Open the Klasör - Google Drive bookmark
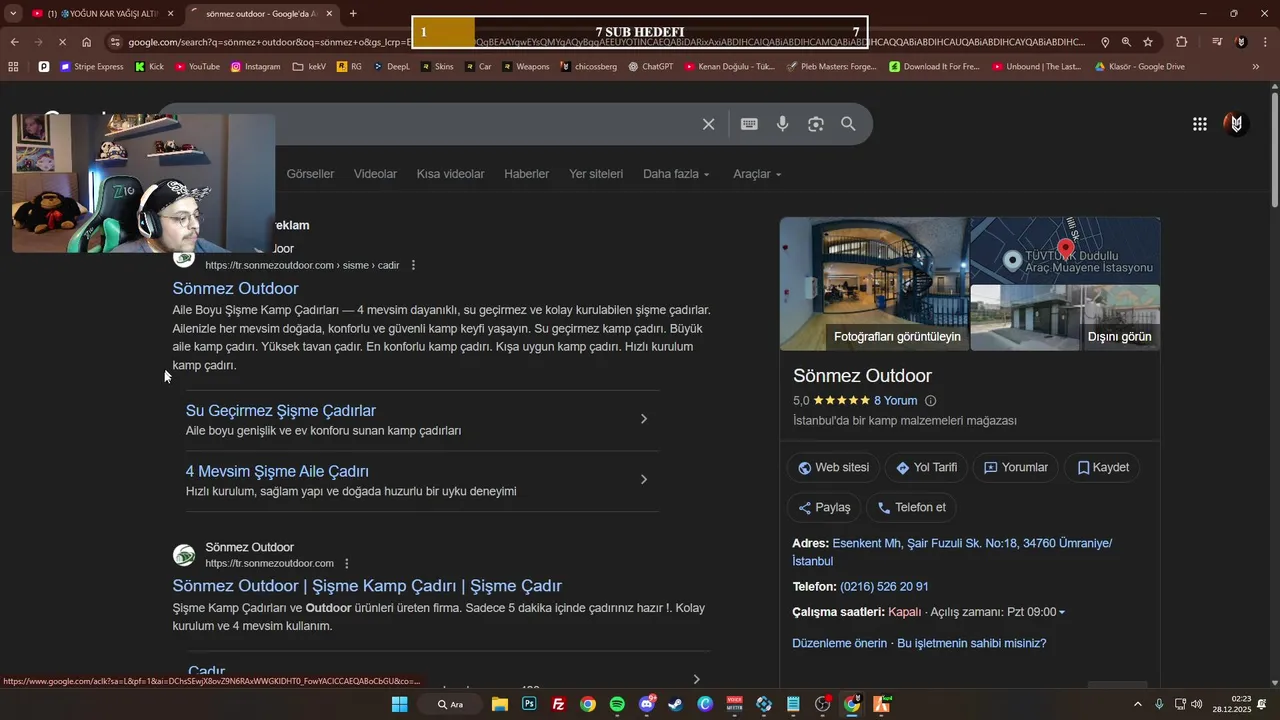Image resolution: width=1280 pixels, height=720 pixels. click(x=1139, y=67)
